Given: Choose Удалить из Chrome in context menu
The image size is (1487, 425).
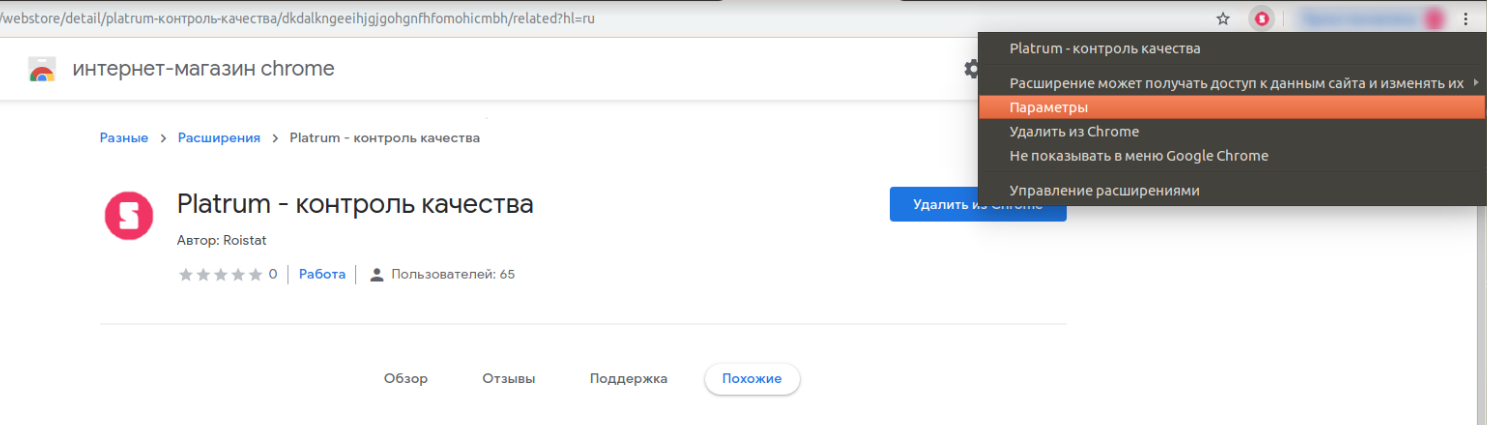Looking at the screenshot, I should pos(1232,131).
